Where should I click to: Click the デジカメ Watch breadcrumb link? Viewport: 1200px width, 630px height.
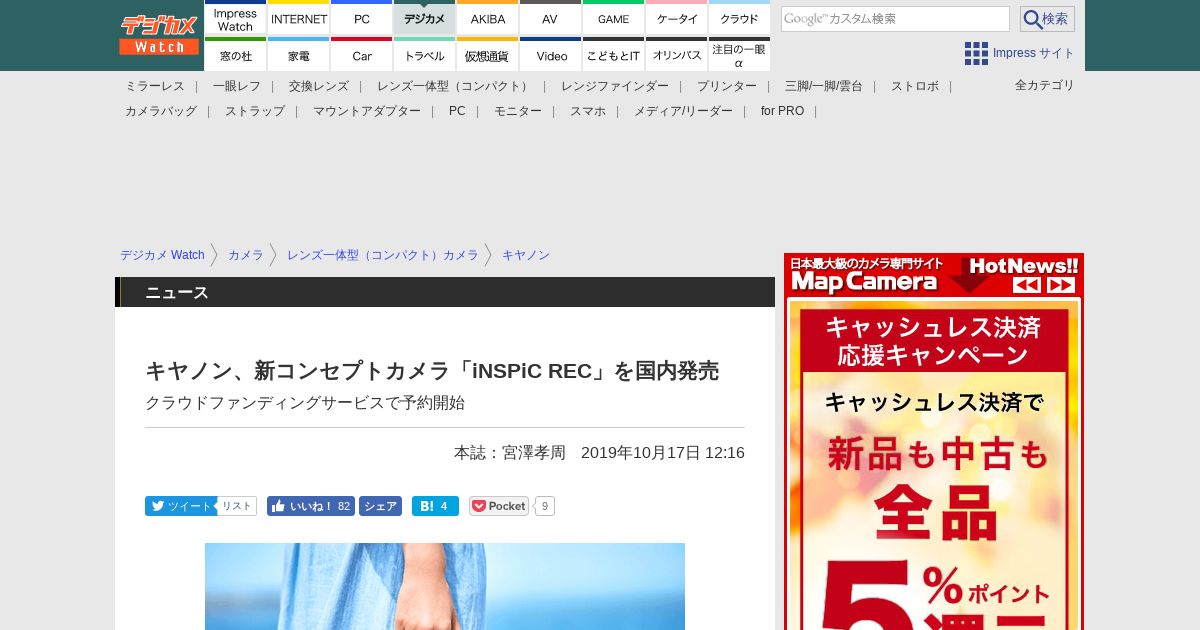pos(162,255)
